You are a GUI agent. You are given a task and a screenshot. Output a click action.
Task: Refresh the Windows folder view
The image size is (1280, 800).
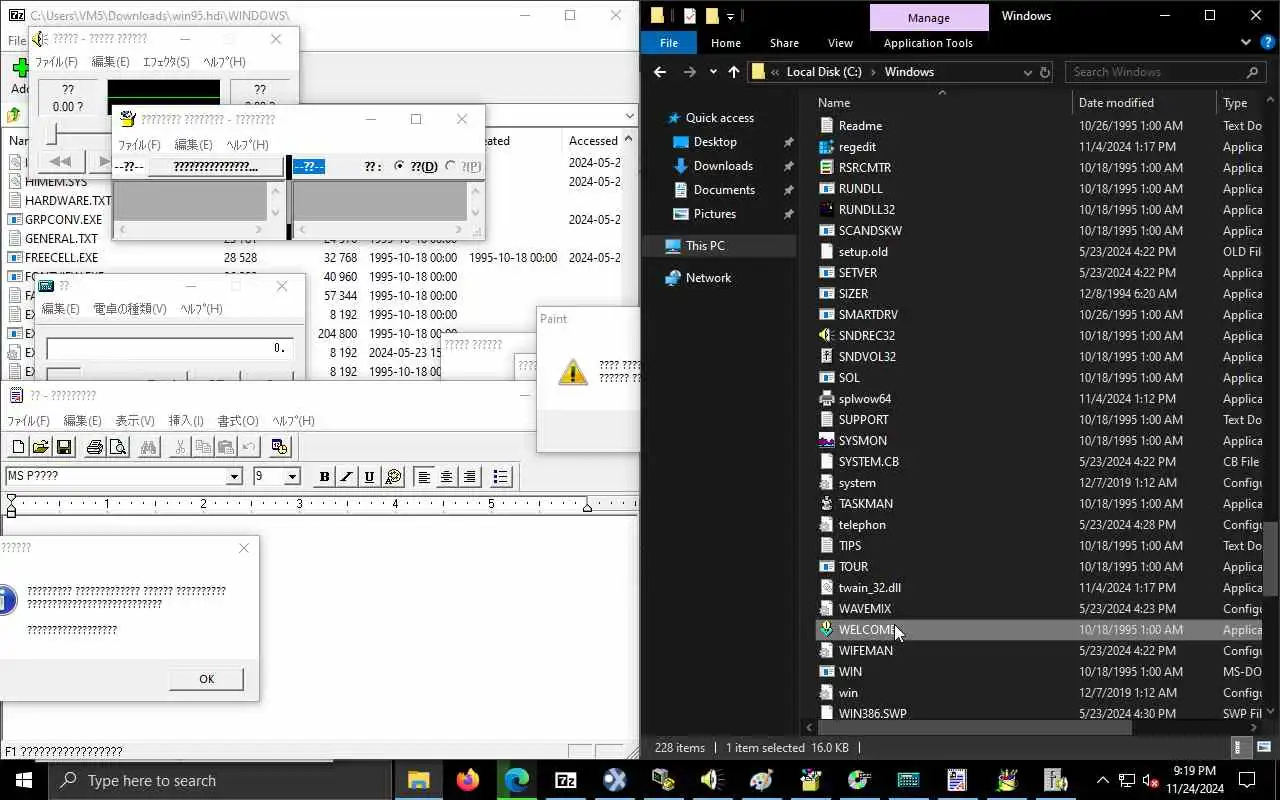coord(1045,72)
